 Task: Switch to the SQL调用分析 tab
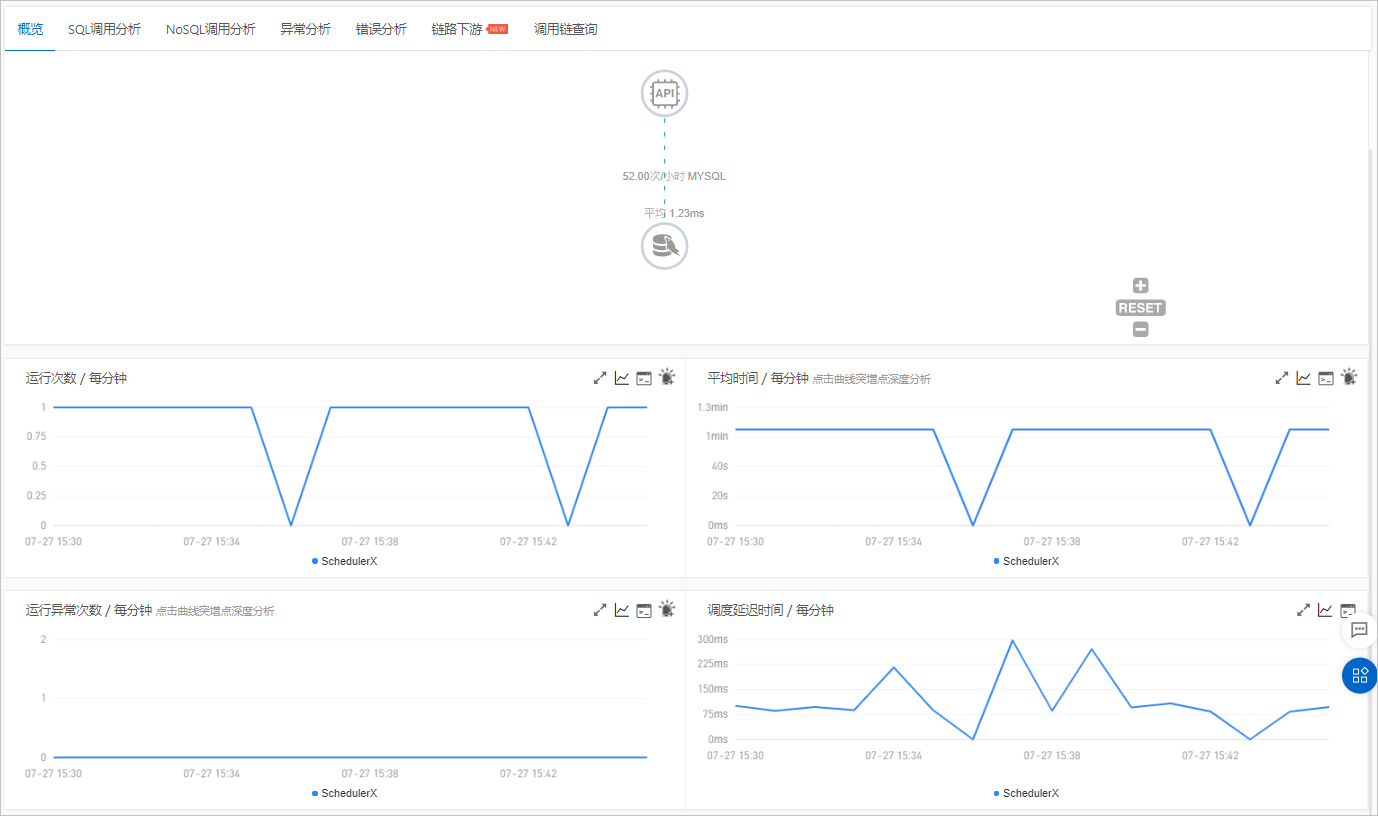(x=104, y=29)
